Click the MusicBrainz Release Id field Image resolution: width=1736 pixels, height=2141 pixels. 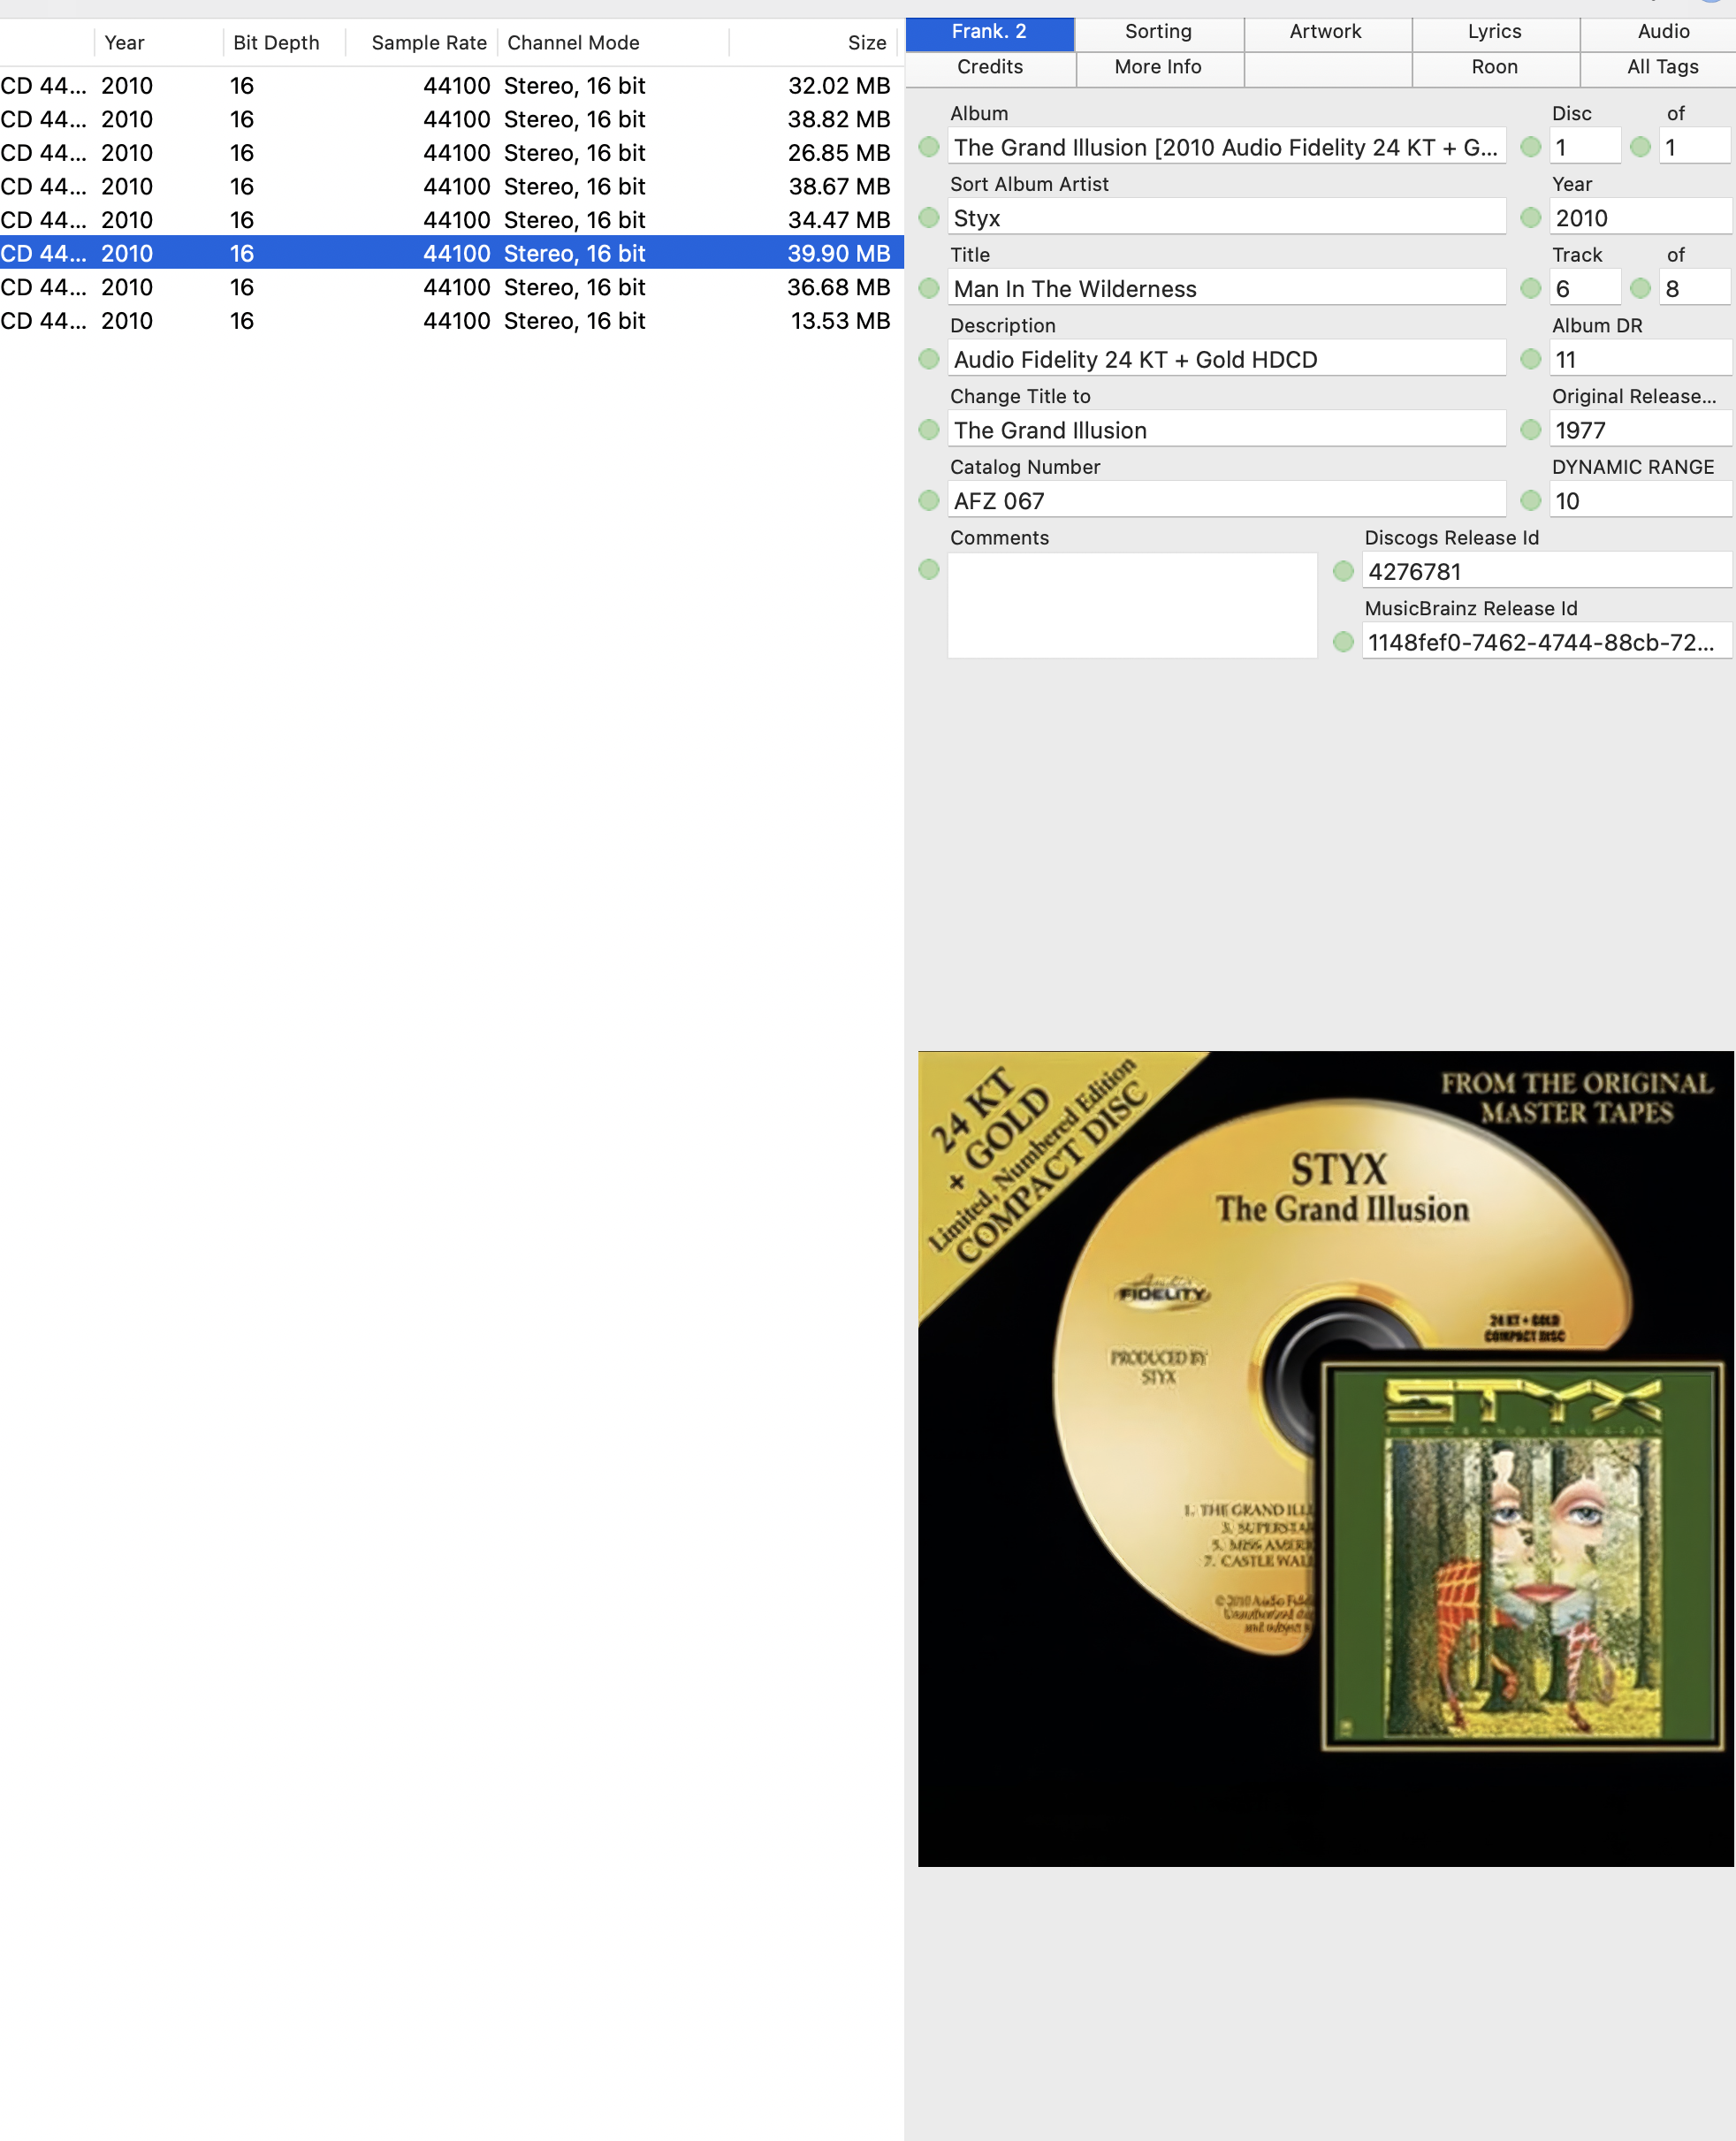(x=1547, y=642)
